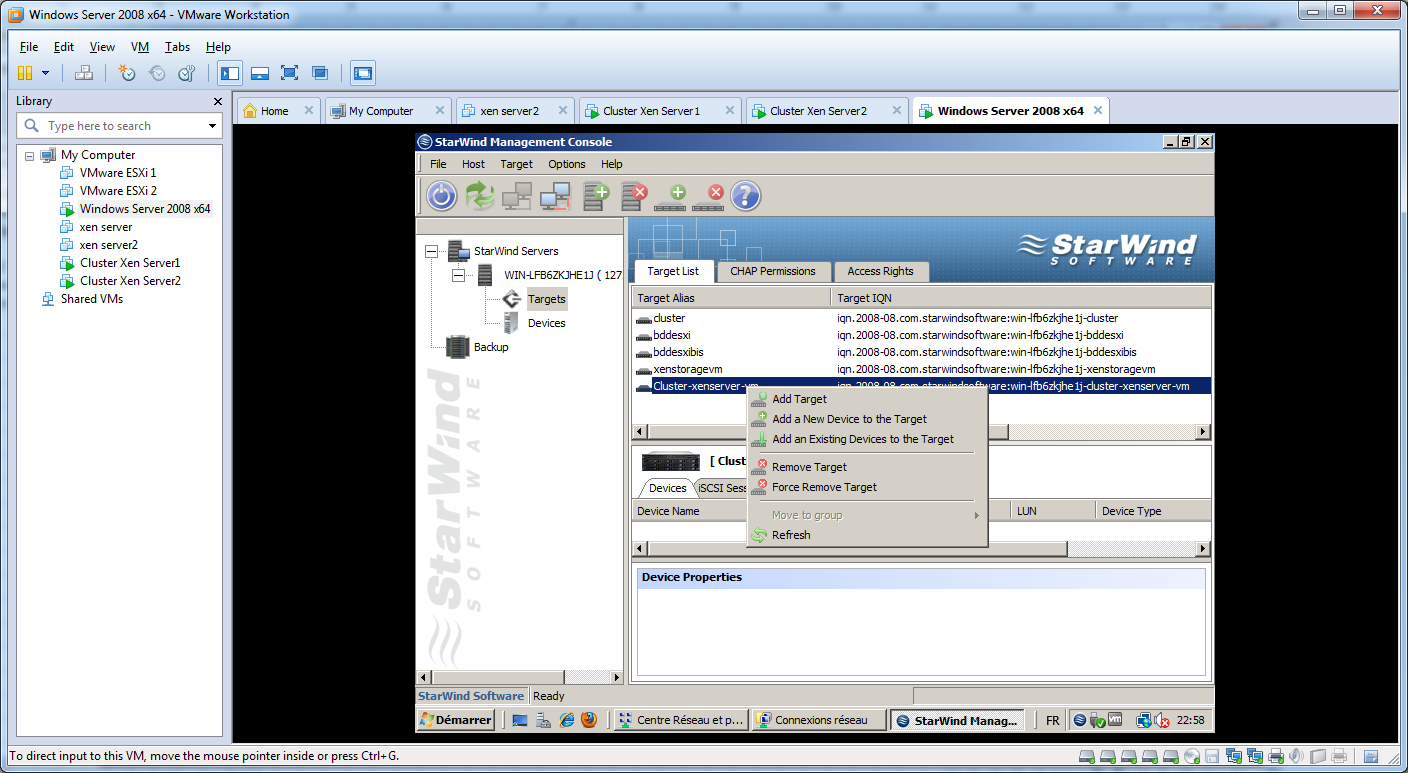
Task: Open the library search dropdown arrow
Action: (212, 126)
